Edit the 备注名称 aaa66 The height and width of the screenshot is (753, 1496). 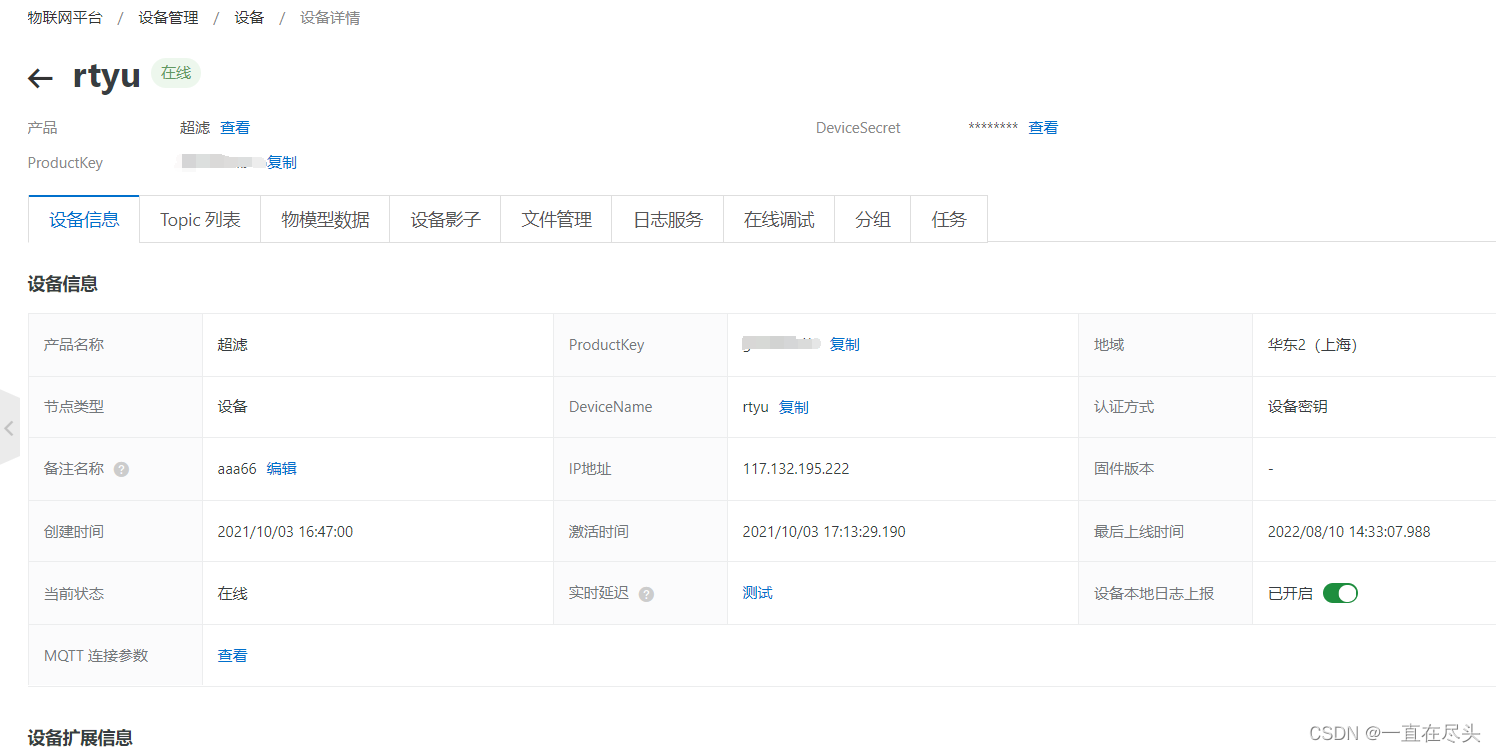[281, 468]
